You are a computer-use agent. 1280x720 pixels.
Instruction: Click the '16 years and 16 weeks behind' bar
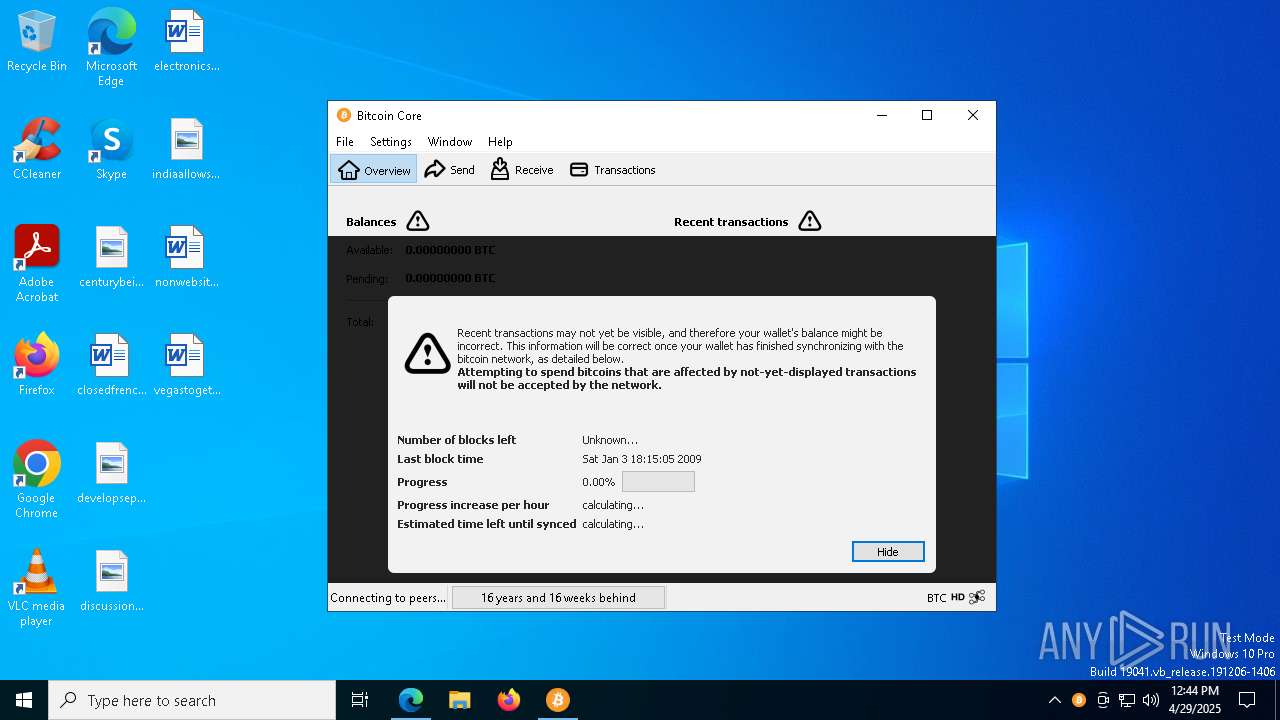[558, 598]
